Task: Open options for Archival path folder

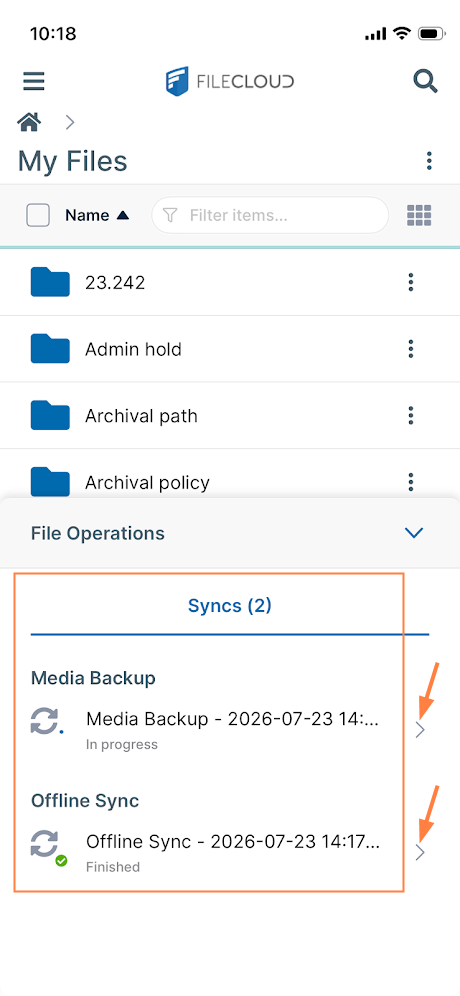Action: pyautogui.click(x=411, y=415)
